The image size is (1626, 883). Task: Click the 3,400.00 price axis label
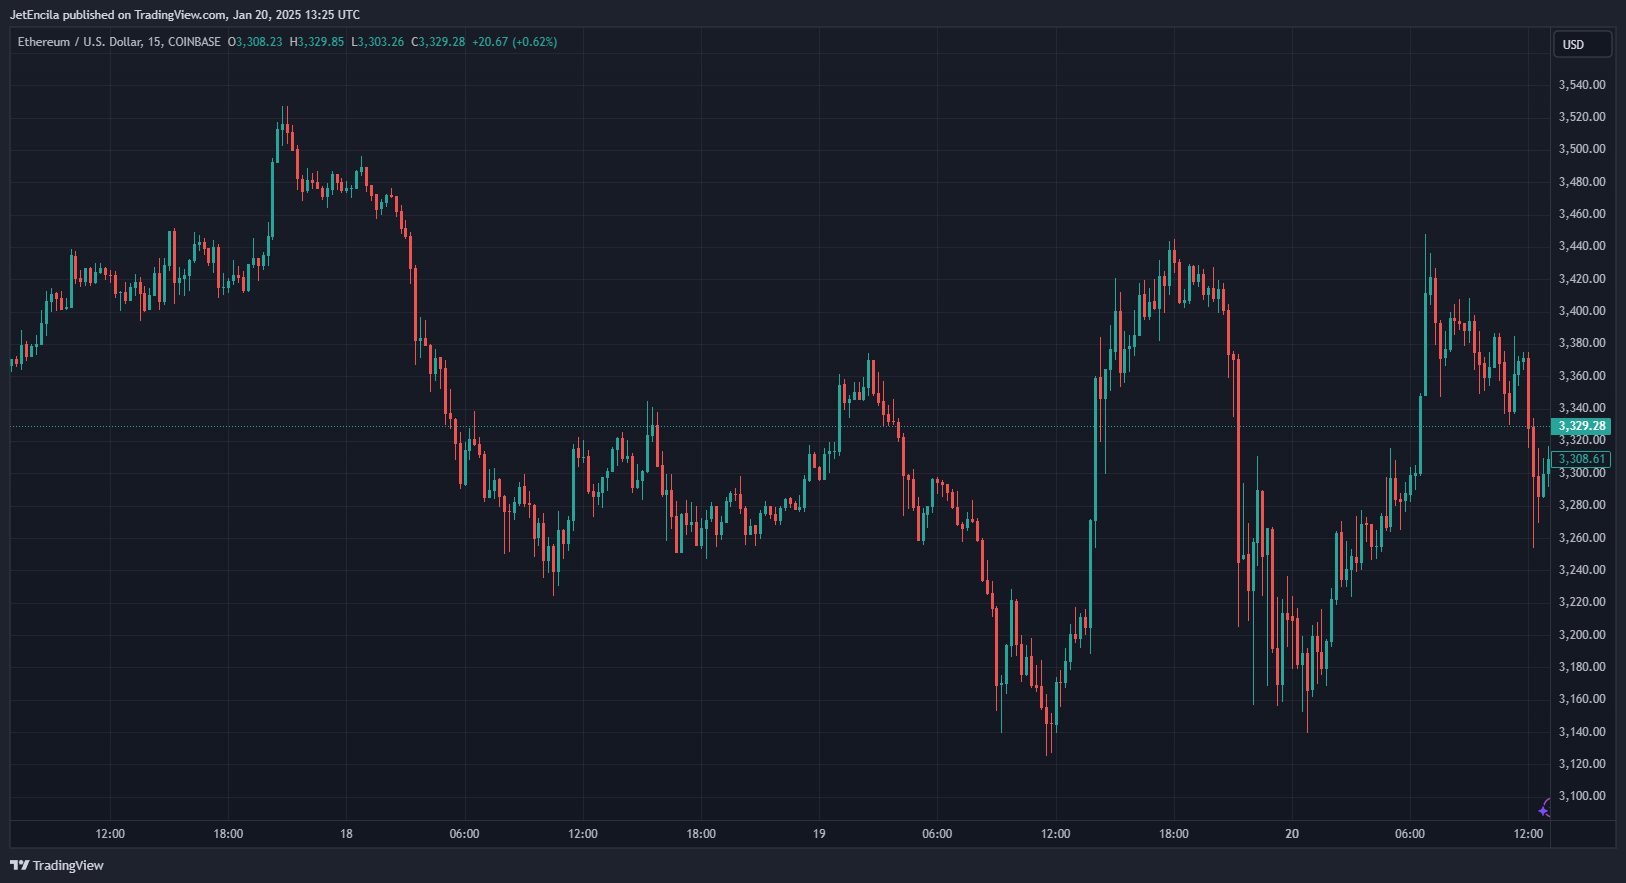click(1582, 311)
